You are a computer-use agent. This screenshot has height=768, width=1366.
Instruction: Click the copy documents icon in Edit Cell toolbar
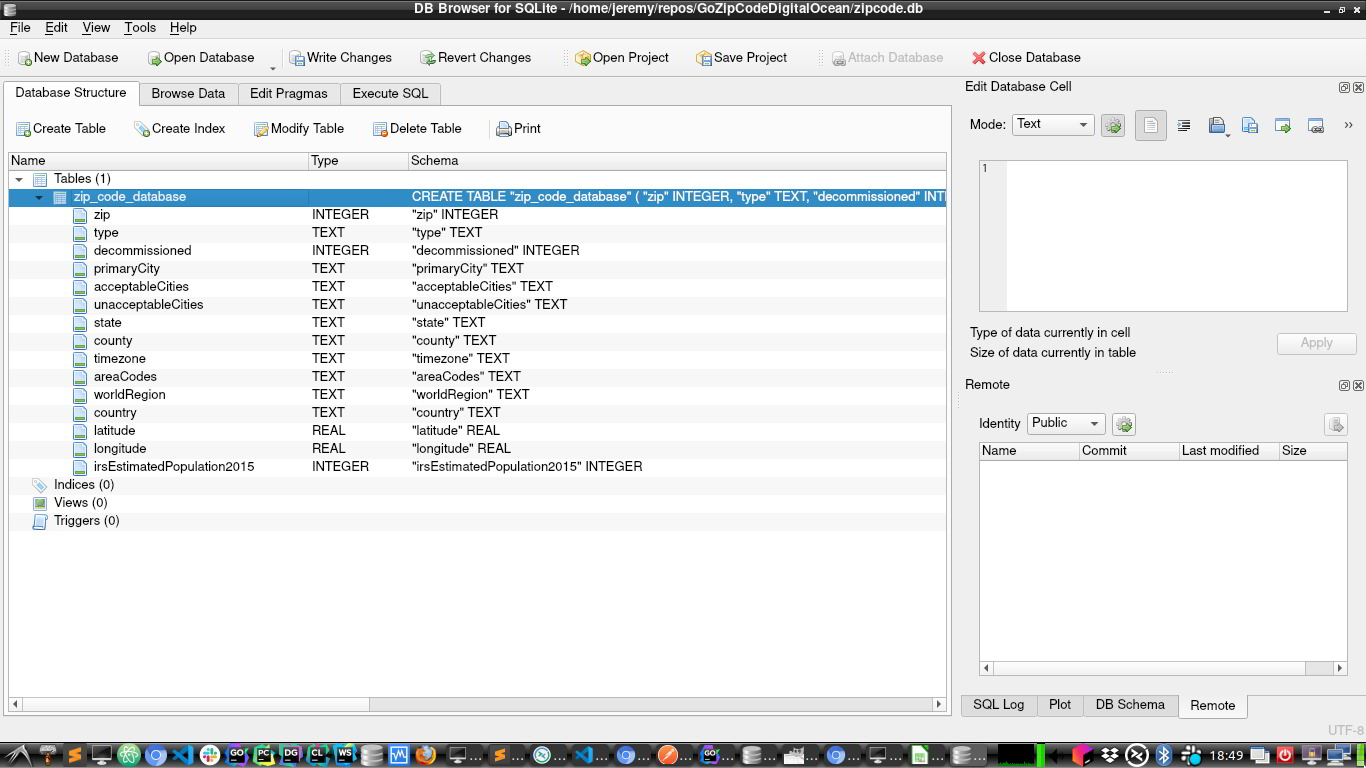coord(1250,126)
